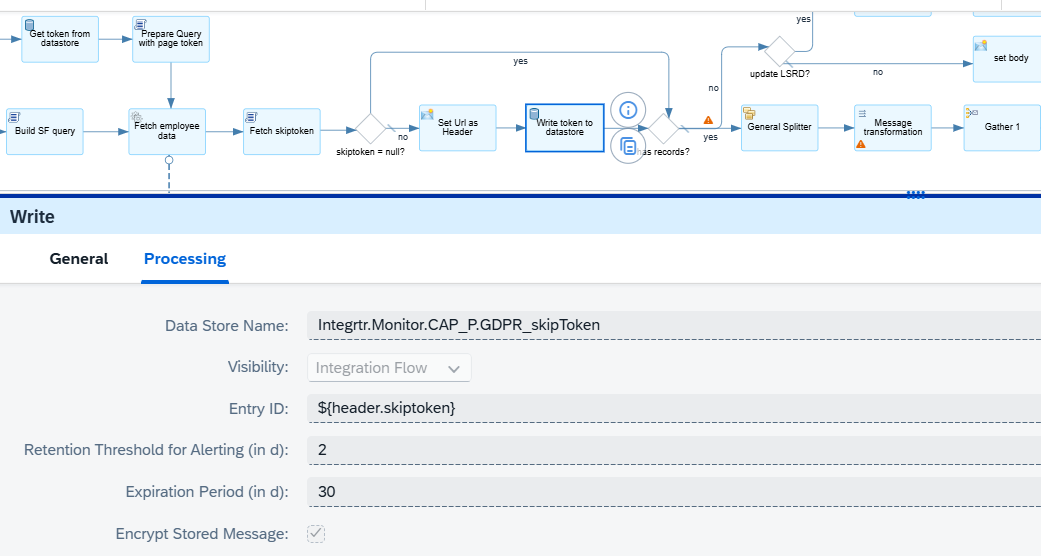Select the General Splitter step
1041x556 pixels.
point(779,128)
